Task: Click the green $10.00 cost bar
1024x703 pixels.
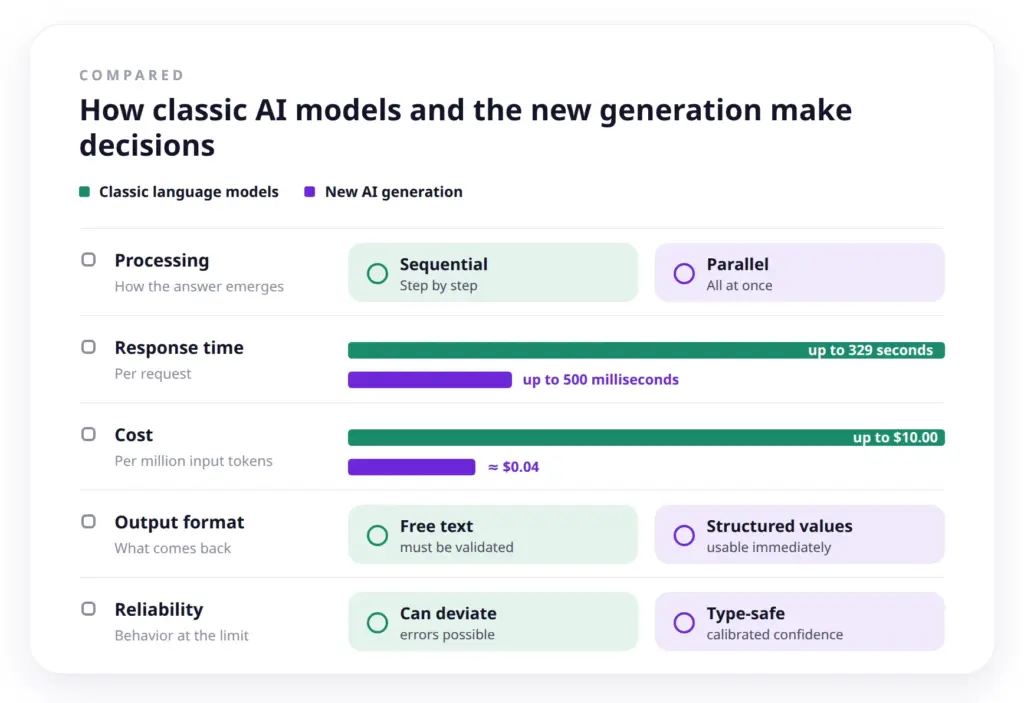Action: coord(646,437)
